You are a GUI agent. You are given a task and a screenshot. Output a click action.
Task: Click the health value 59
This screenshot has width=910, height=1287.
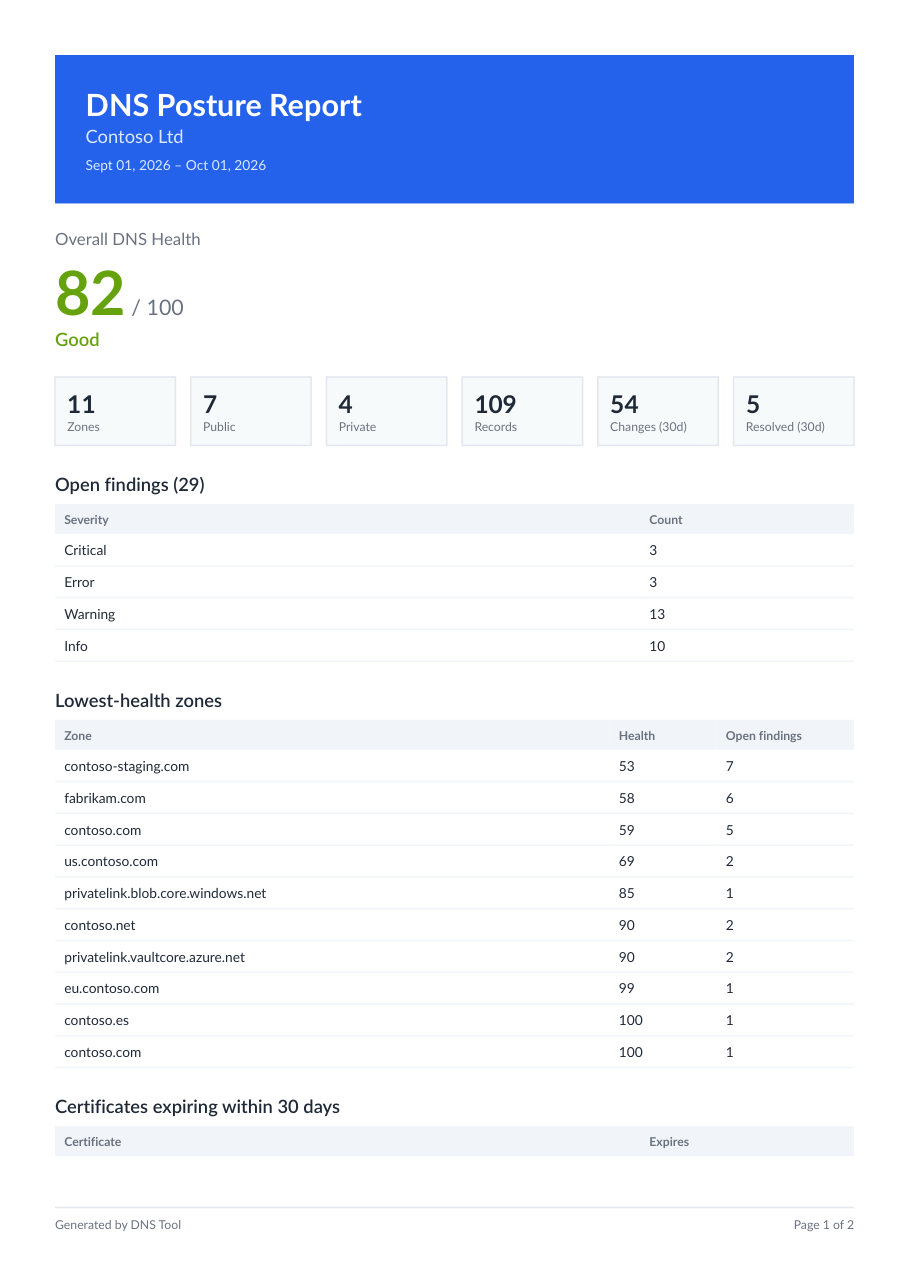coord(627,830)
